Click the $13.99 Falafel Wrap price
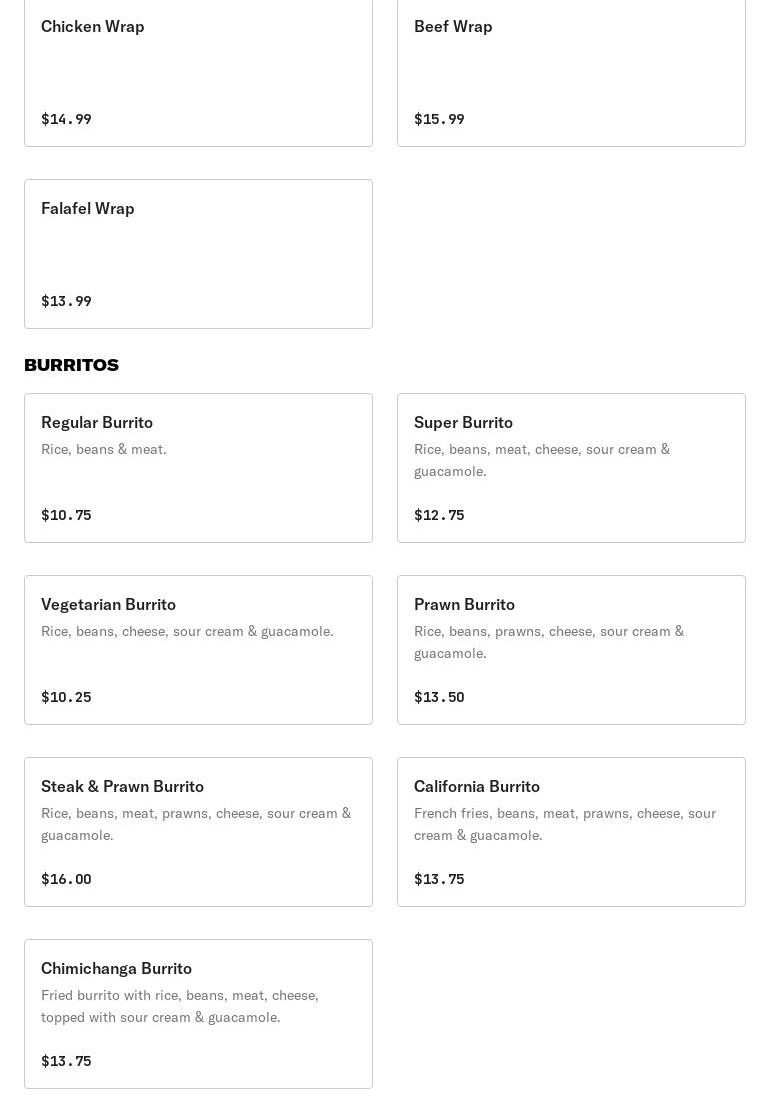 66,301
